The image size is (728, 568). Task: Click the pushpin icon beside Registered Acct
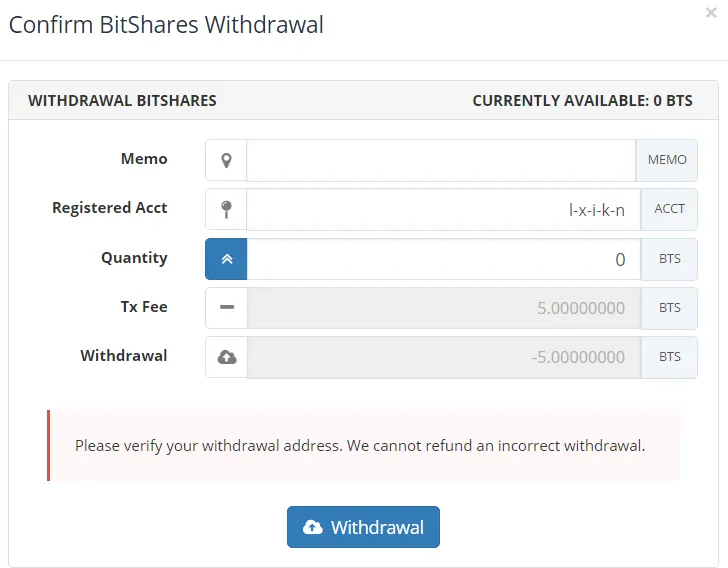click(x=226, y=209)
